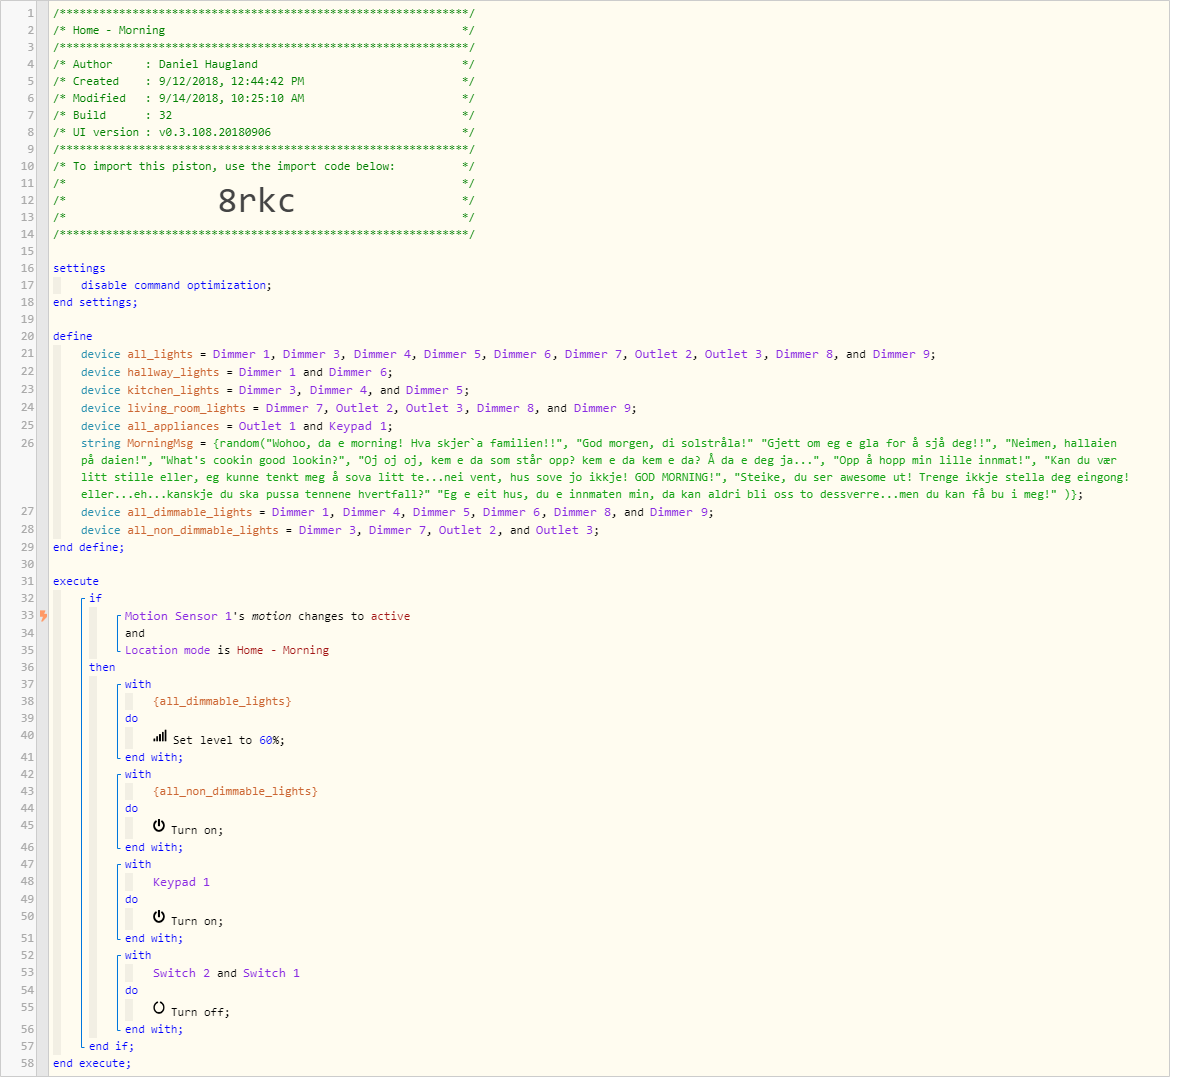Click 'end settings;' on line 18
Viewport: 1178px width, 1079px height.
point(95,304)
